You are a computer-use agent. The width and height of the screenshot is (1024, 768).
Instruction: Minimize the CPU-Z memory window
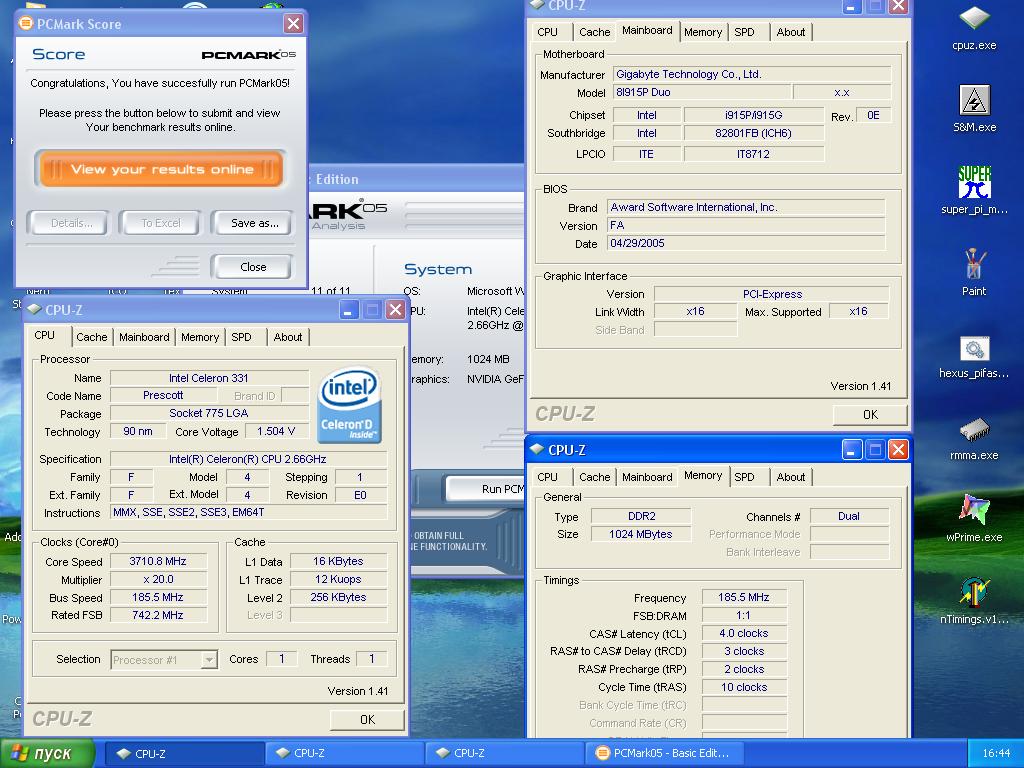click(x=852, y=450)
